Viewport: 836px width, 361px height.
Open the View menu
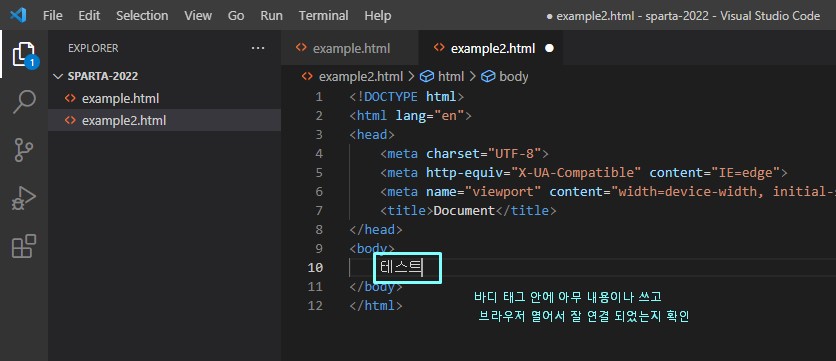point(198,15)
